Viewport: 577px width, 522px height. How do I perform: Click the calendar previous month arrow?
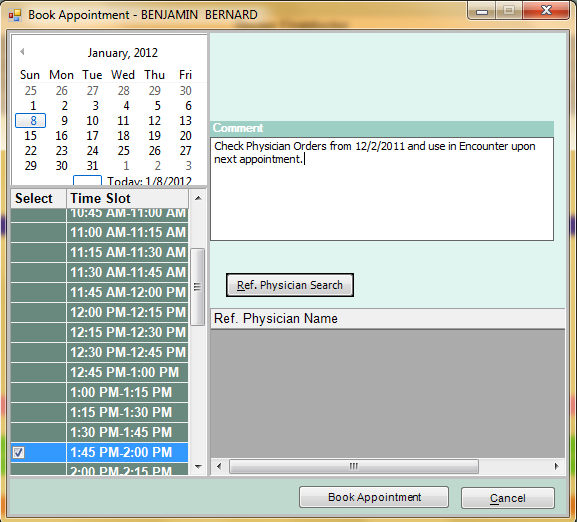click(22, 52)
